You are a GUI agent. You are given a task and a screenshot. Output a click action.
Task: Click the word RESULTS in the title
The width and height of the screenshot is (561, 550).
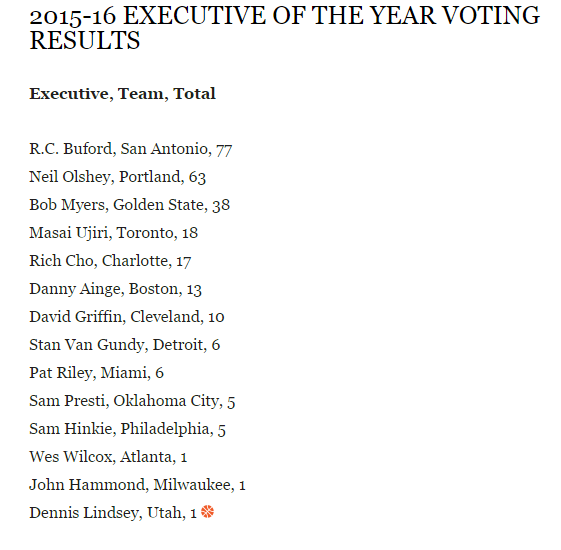coord(85,40)
